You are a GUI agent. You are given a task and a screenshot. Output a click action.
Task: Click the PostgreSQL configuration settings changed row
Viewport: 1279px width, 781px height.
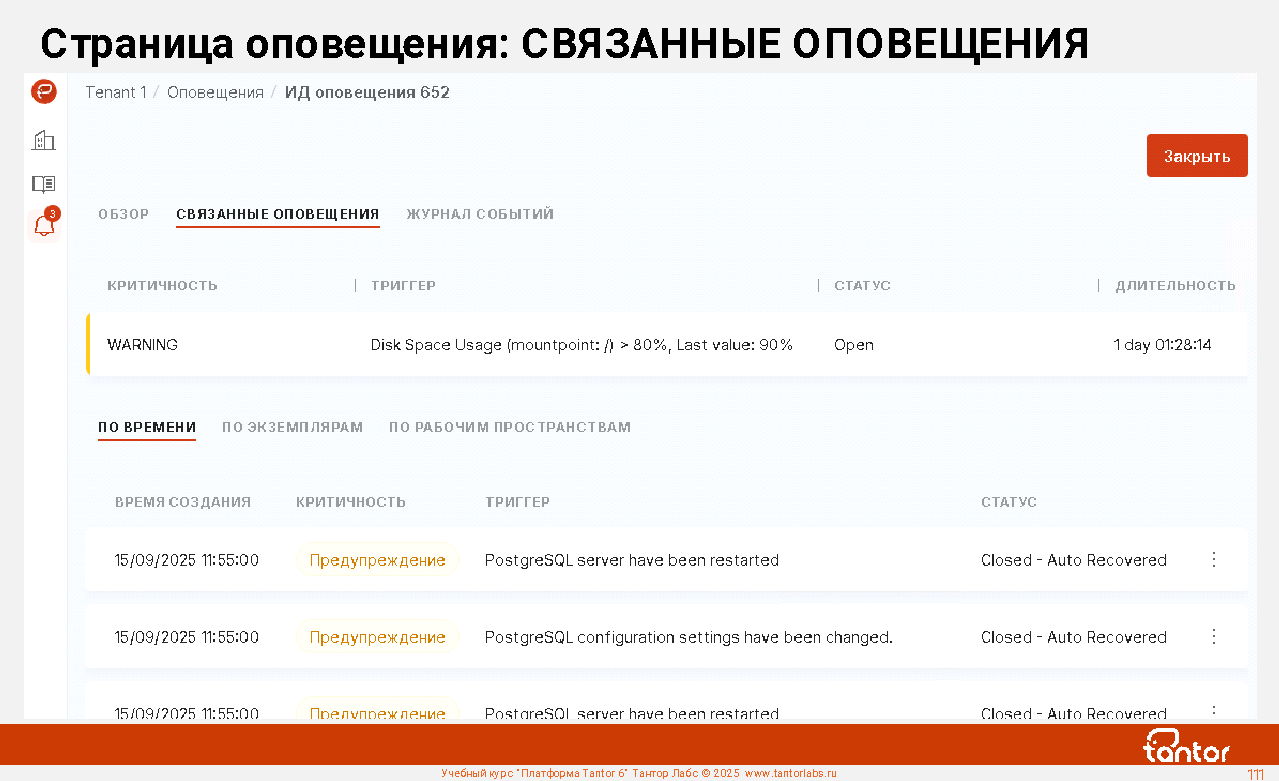click(x=688, y=637)
